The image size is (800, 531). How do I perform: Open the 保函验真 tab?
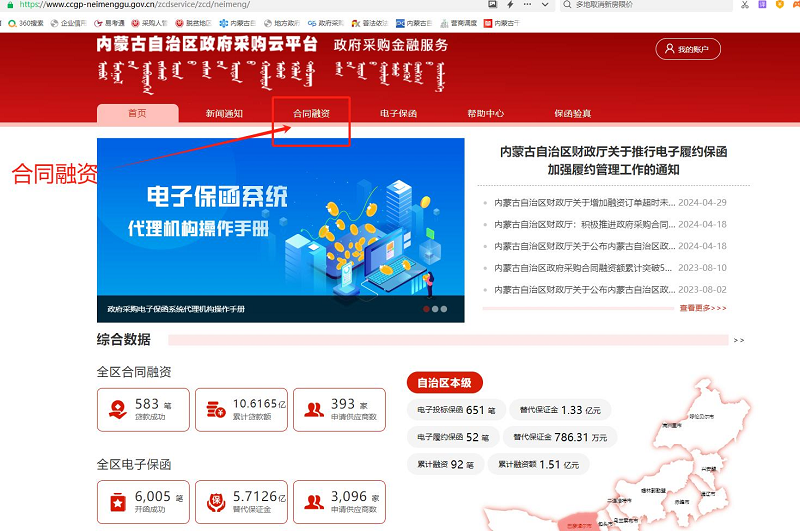(572, 113)
